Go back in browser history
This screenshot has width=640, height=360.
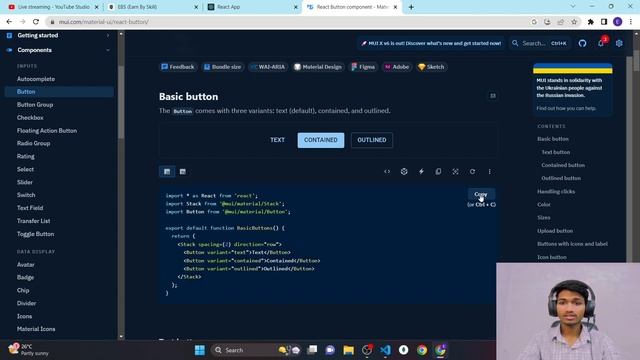pyautogui.click(x=9, y=22)
